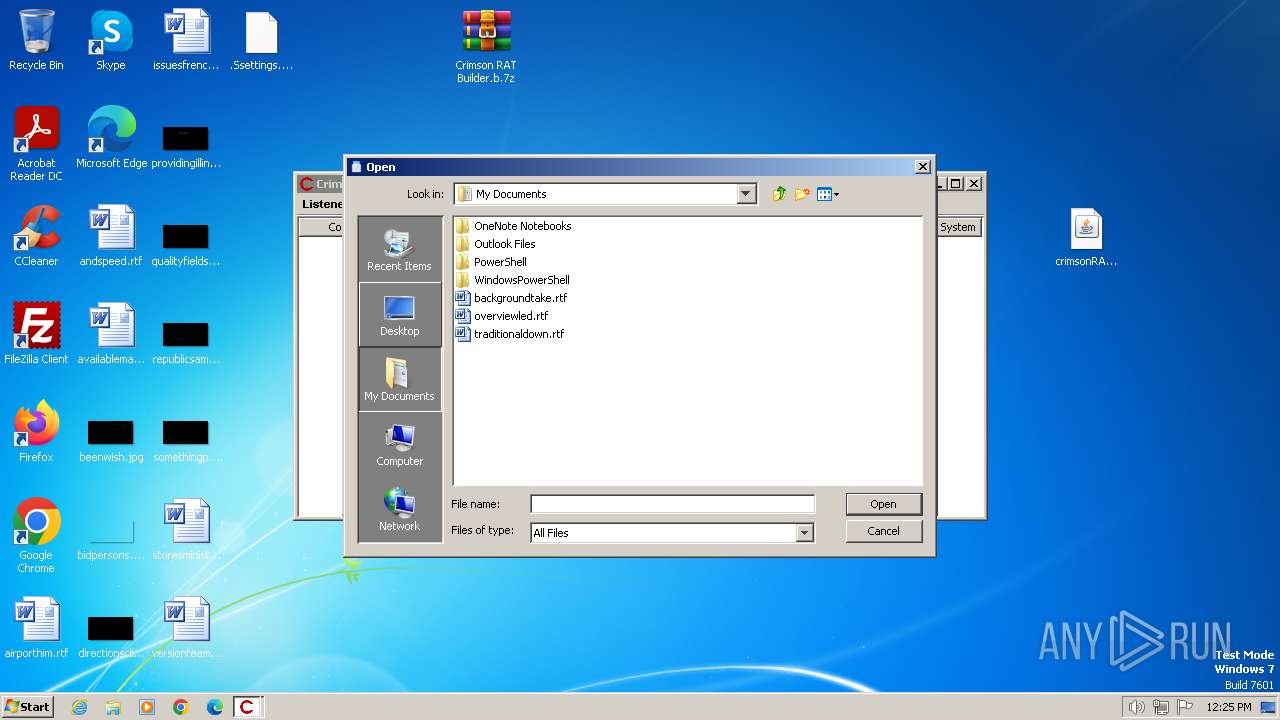Click the System column header behind dialog
Viewport: 1280px width, 720px height.
(x=957, y=227)
